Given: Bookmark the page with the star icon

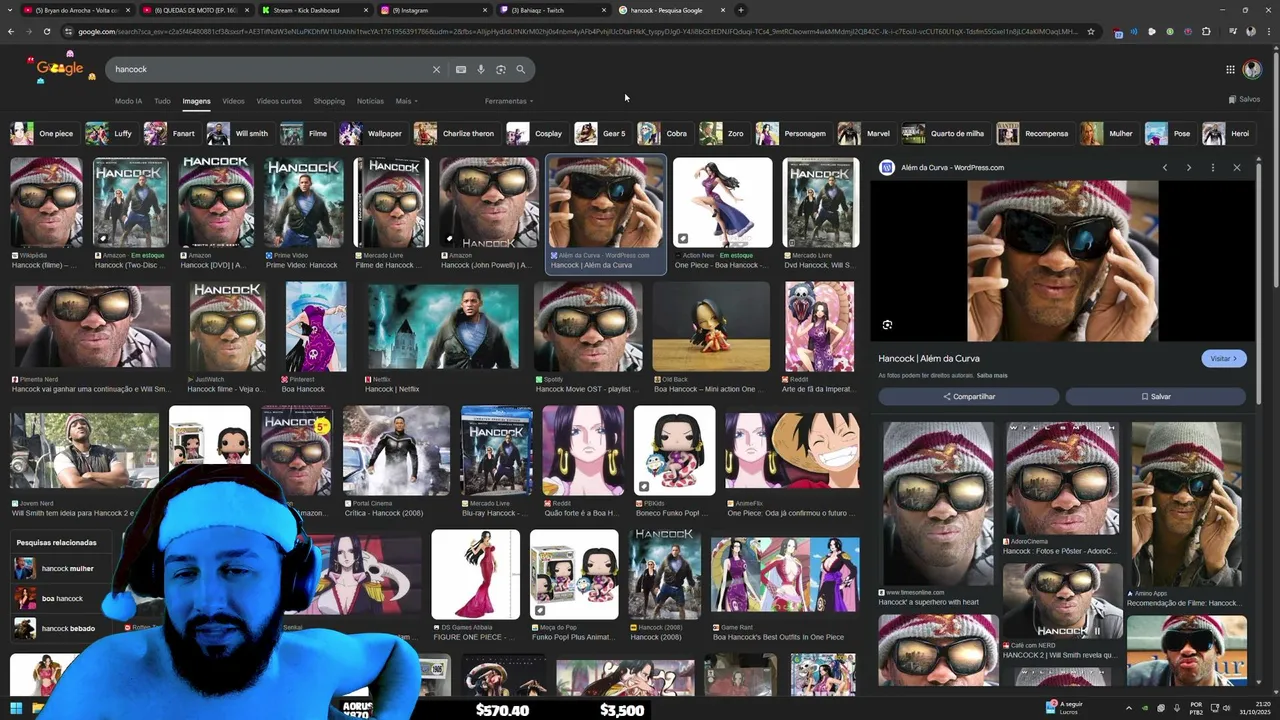Looking at the screenshot, I should click(1090, 32).
